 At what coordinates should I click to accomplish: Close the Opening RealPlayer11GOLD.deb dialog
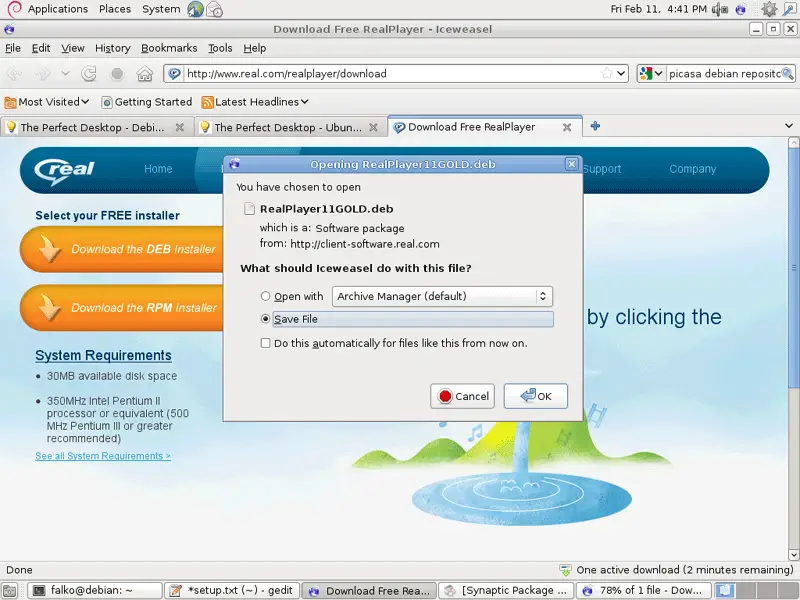pos(571,164)
